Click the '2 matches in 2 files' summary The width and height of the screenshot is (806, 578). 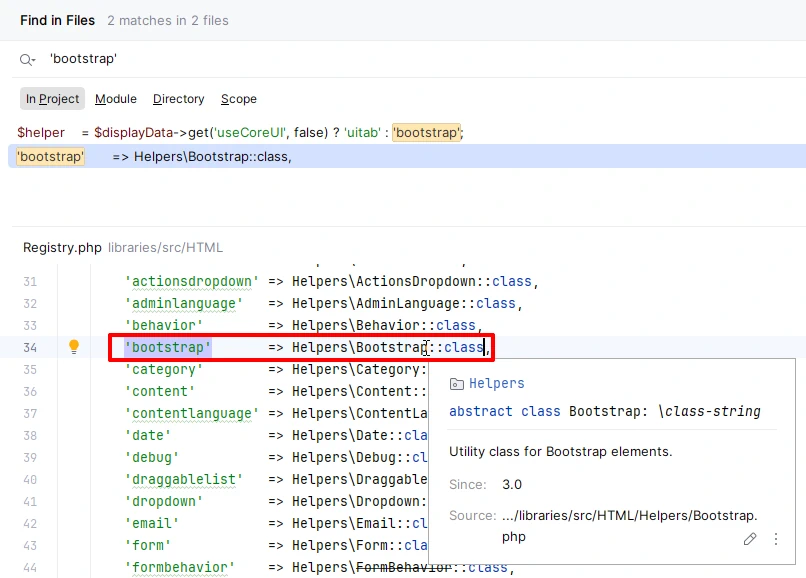point(167,20)
